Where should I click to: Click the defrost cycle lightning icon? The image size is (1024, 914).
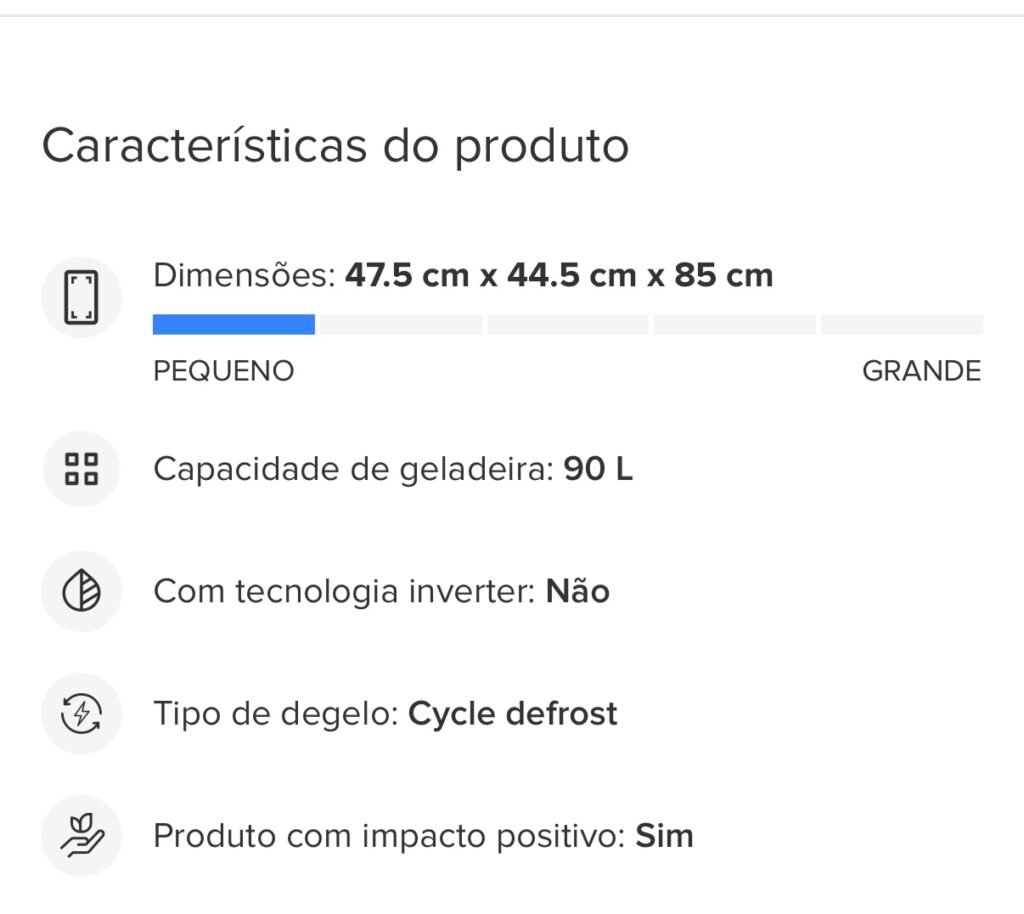pyautogui.click(x=81, y=713)
